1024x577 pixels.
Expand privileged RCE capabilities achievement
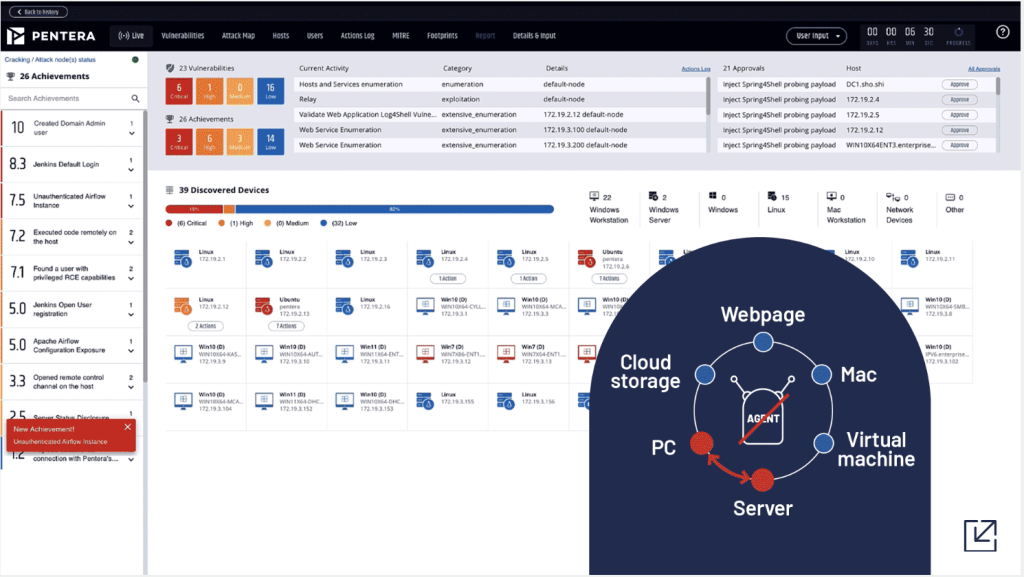pos(132,279)
